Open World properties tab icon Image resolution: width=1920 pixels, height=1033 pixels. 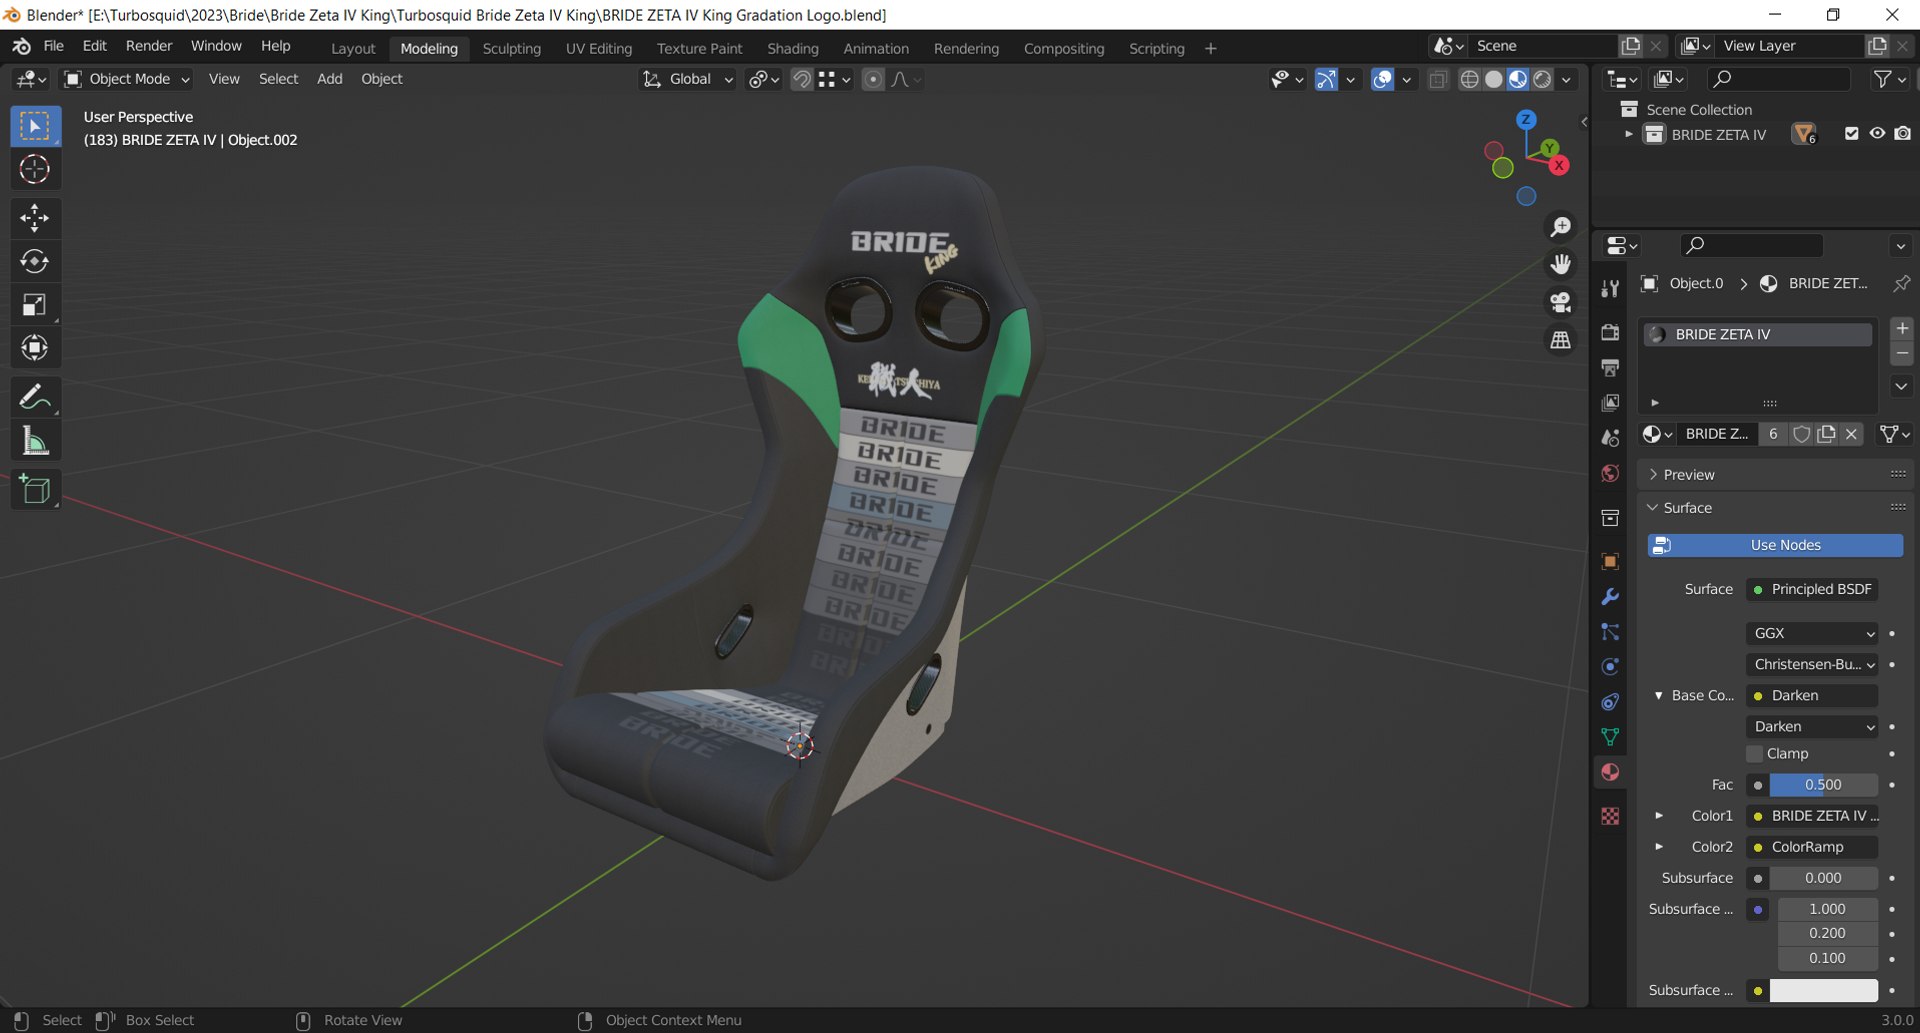[x=1610, y=473]
